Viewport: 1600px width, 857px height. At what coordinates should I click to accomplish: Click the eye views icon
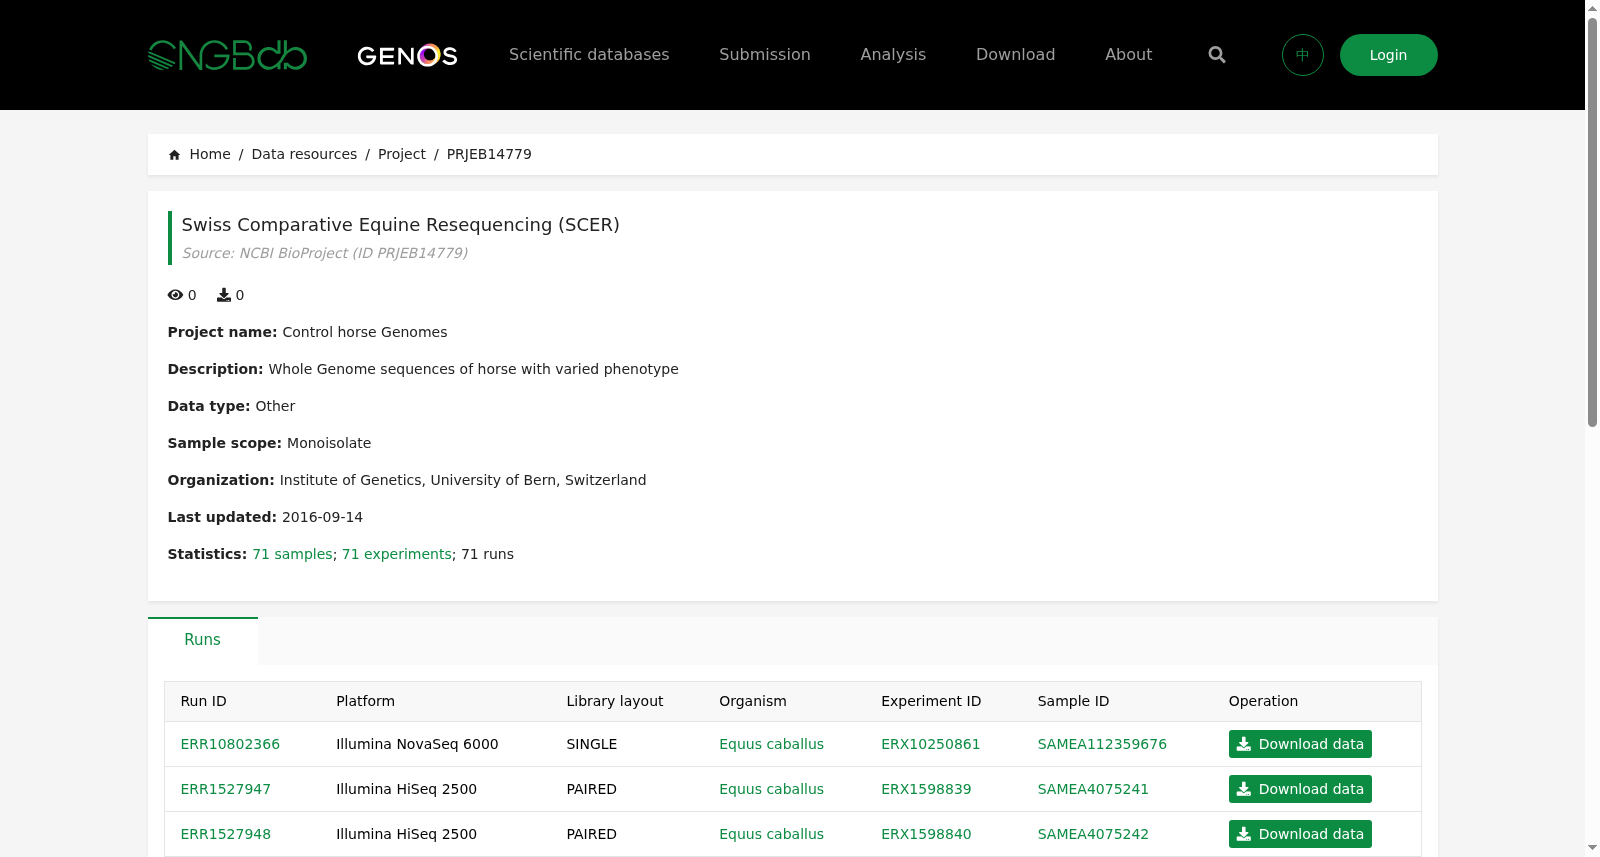175,295
